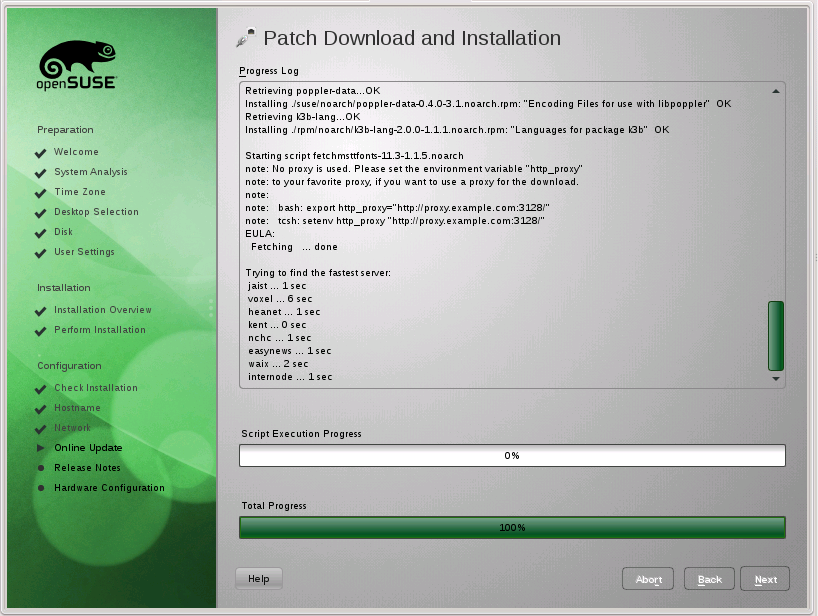The image size is (818, 616).
Task: Click log entry 'easynews ... 1 sec'
Action: (290, 351)
